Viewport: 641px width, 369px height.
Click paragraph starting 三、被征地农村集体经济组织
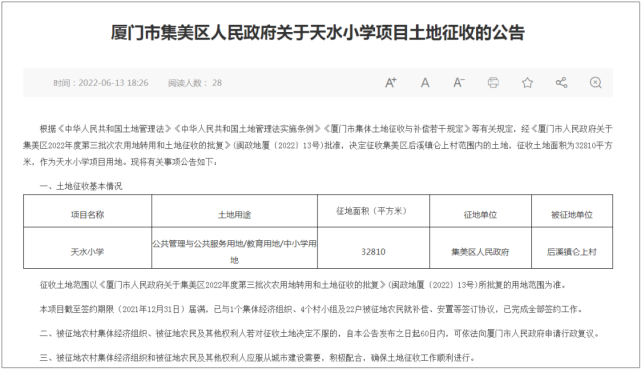click(x=258, y=358)
